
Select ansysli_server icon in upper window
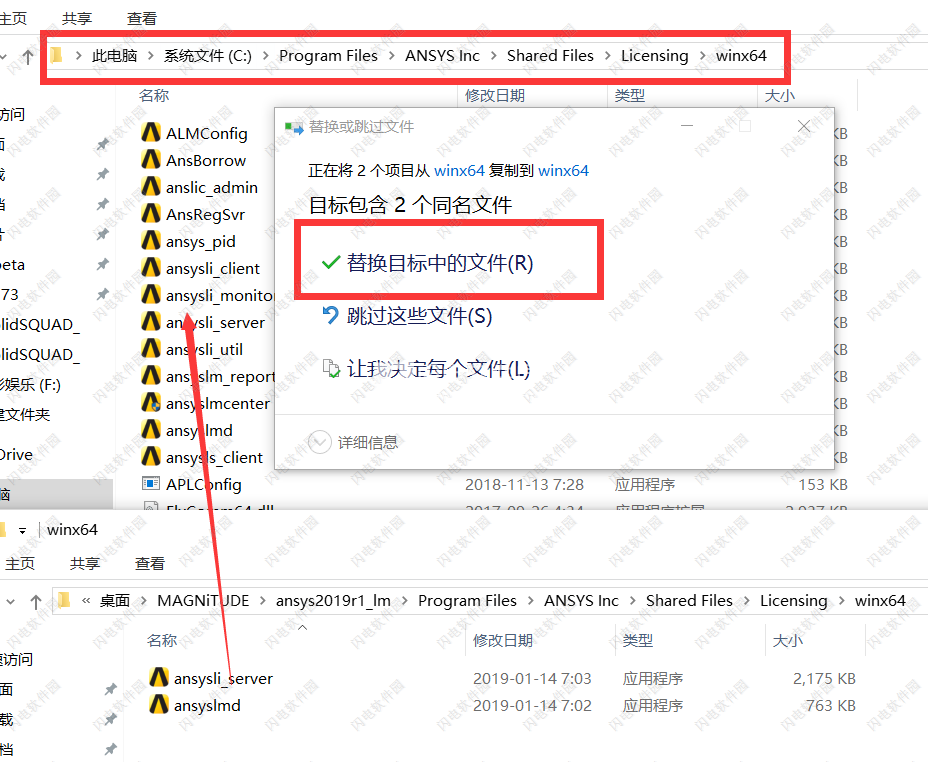tap(151, 322)
